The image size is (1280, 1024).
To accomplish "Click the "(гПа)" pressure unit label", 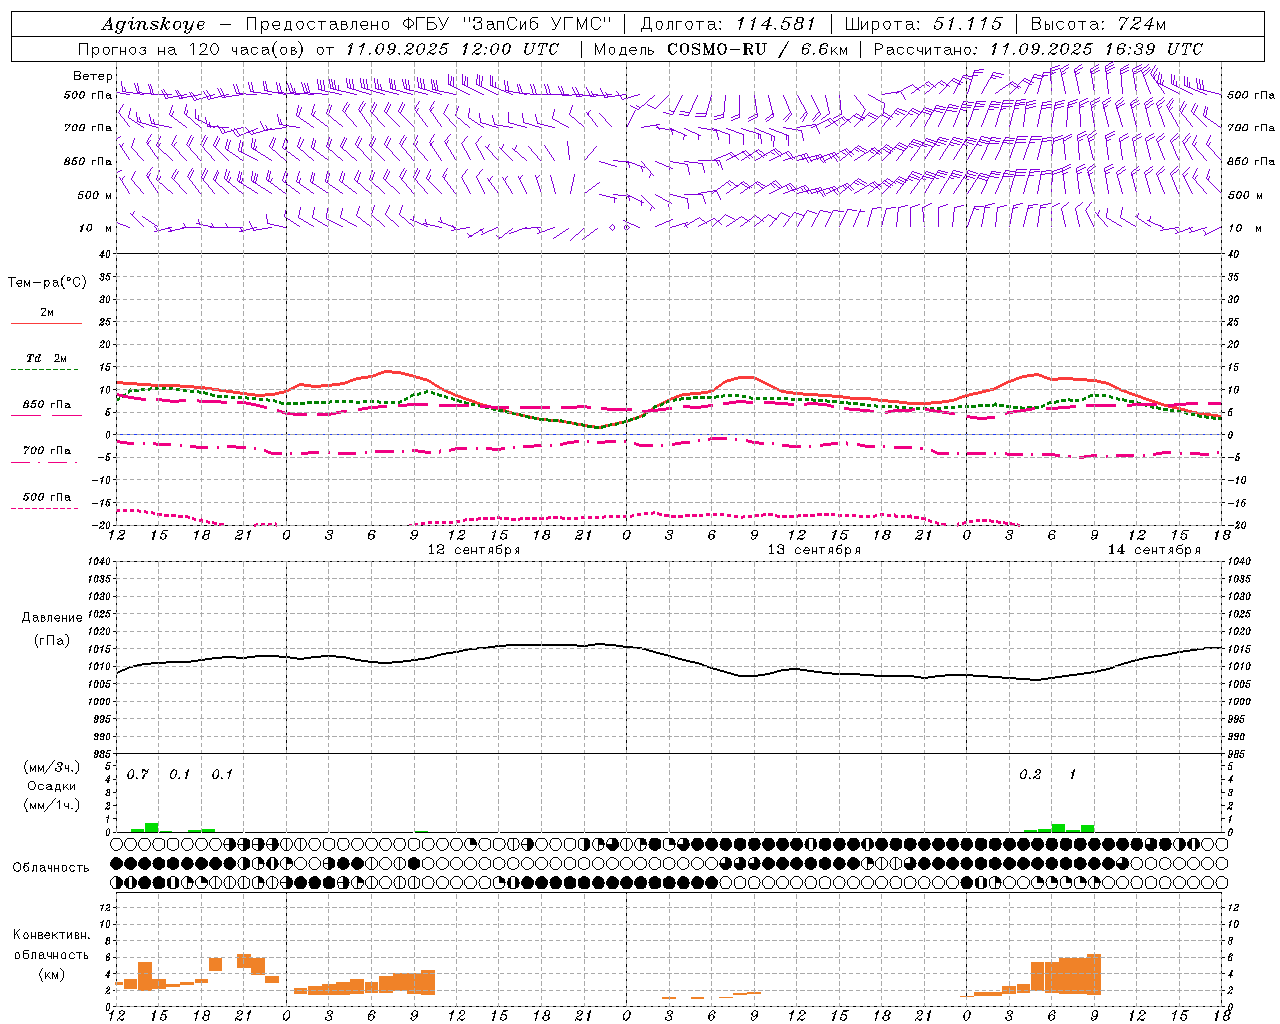I will point(51,641).
